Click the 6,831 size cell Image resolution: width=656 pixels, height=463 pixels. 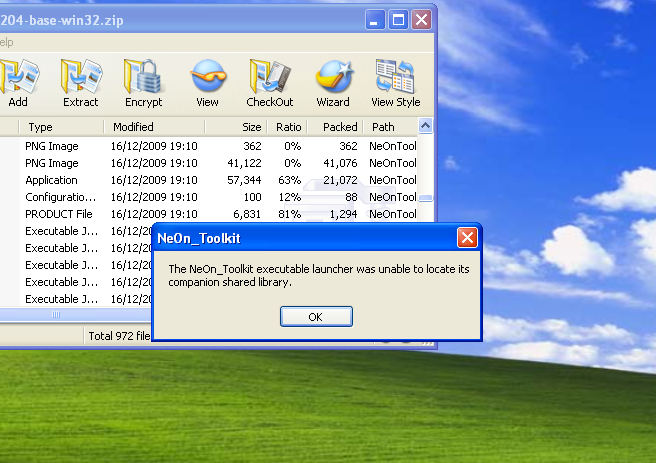point(247,215)
